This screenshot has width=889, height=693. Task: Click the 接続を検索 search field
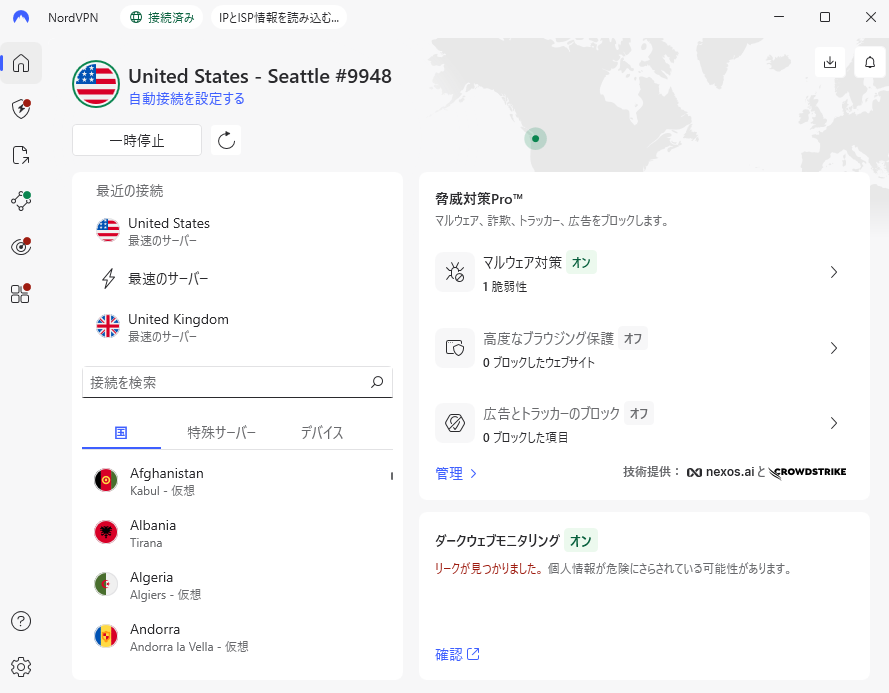[x=225, y=382]
